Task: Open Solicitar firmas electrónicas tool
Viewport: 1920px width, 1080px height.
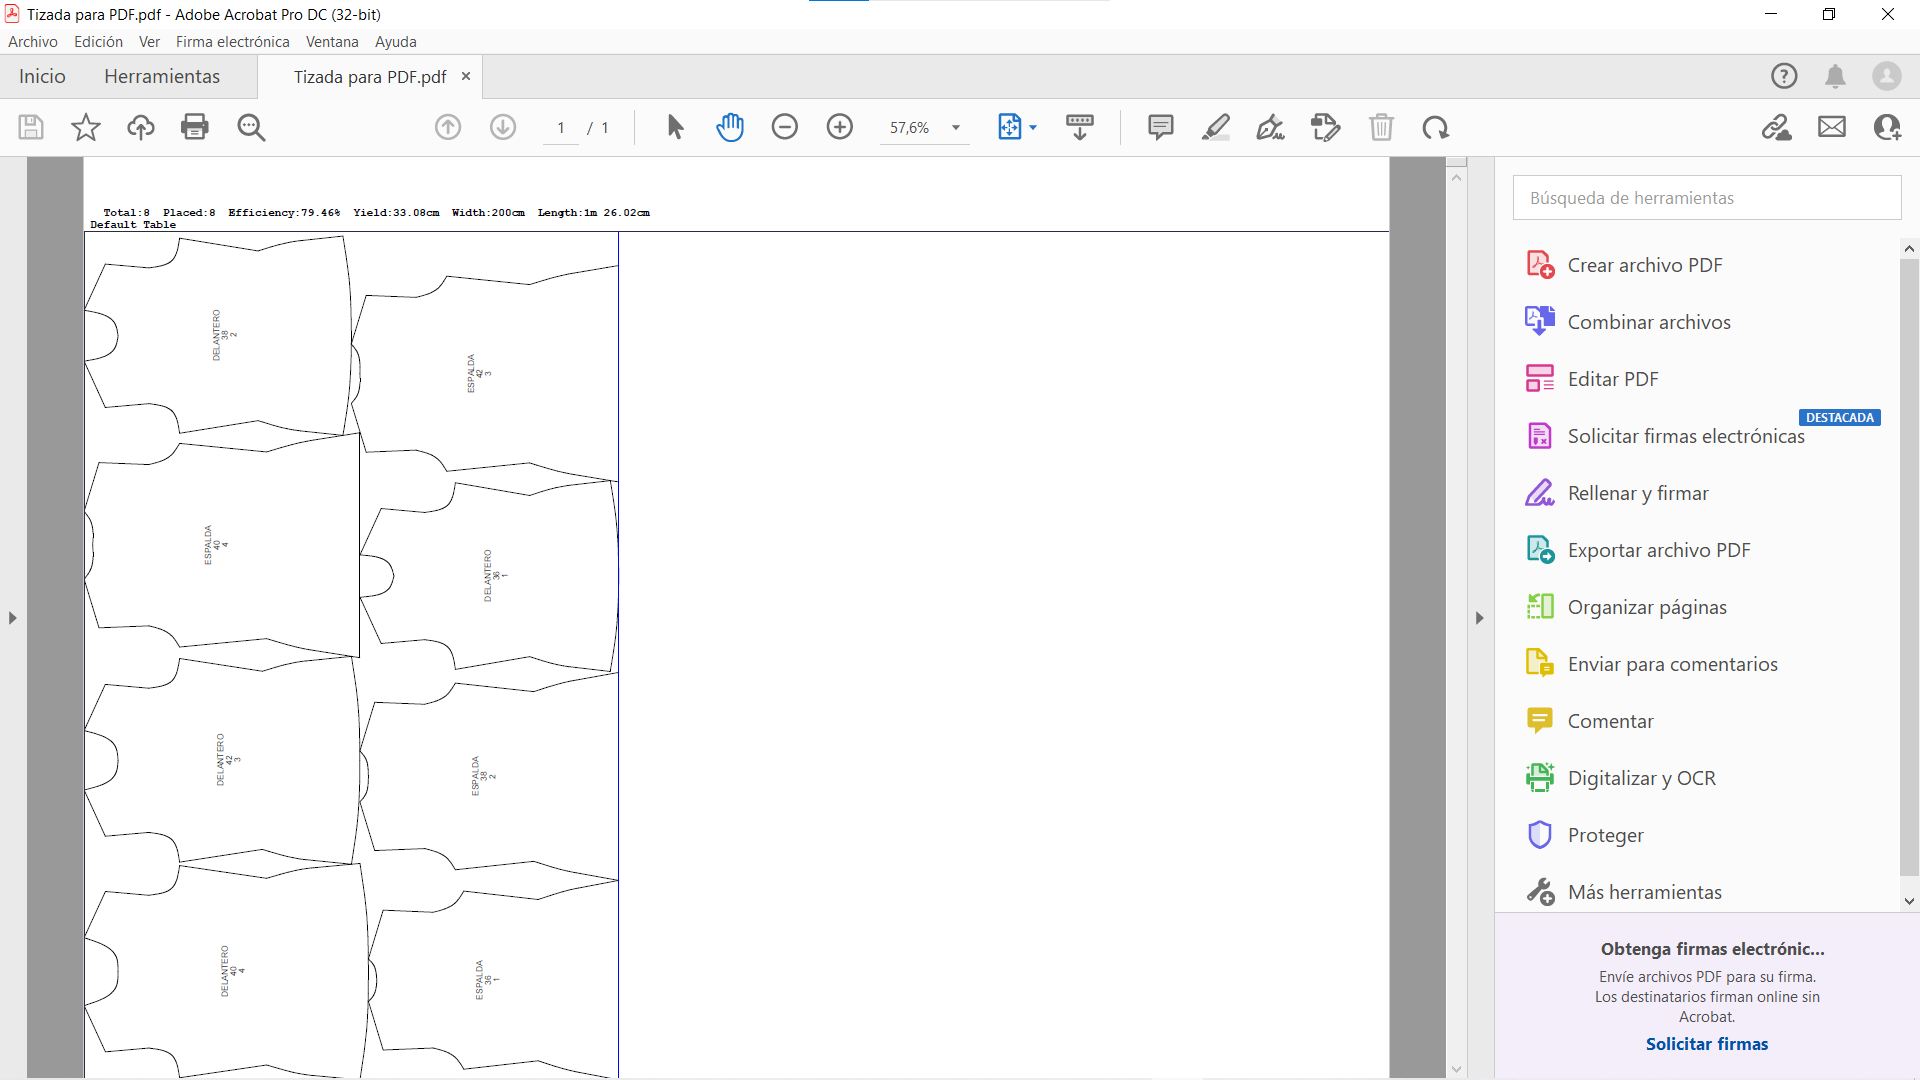Action: (x=1686, y=436)
